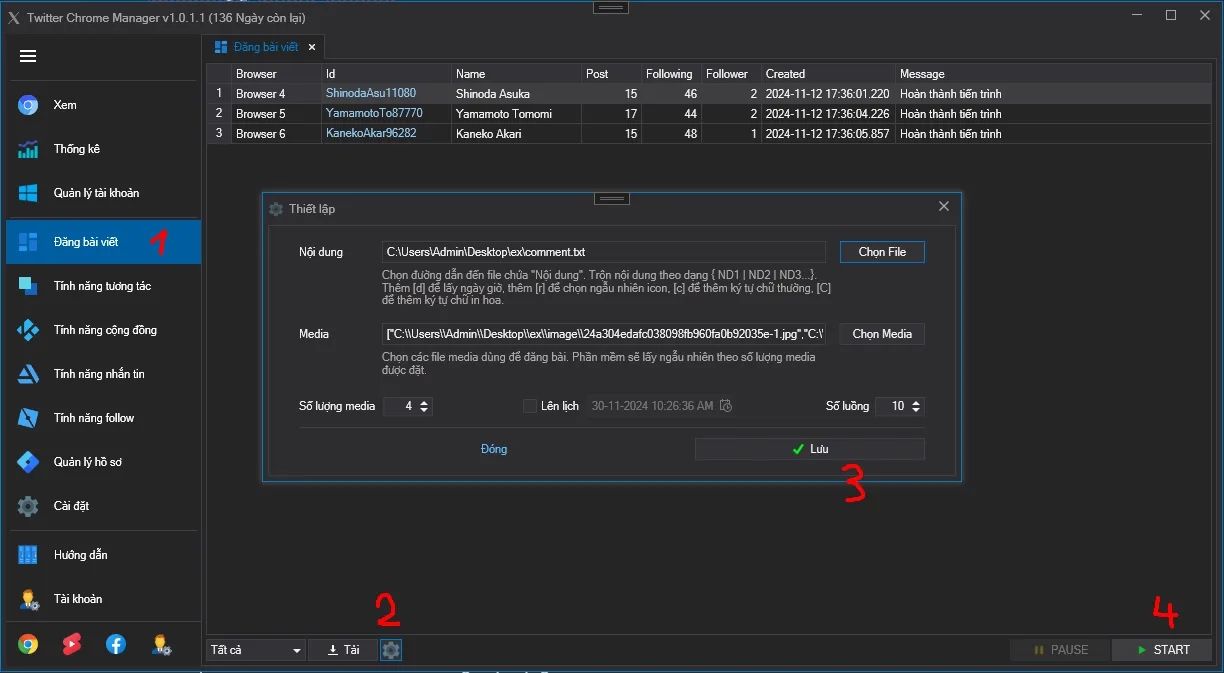
Task: Click the 2024-11-12 17:36:05.857 created cell
Action: point(828,134)
